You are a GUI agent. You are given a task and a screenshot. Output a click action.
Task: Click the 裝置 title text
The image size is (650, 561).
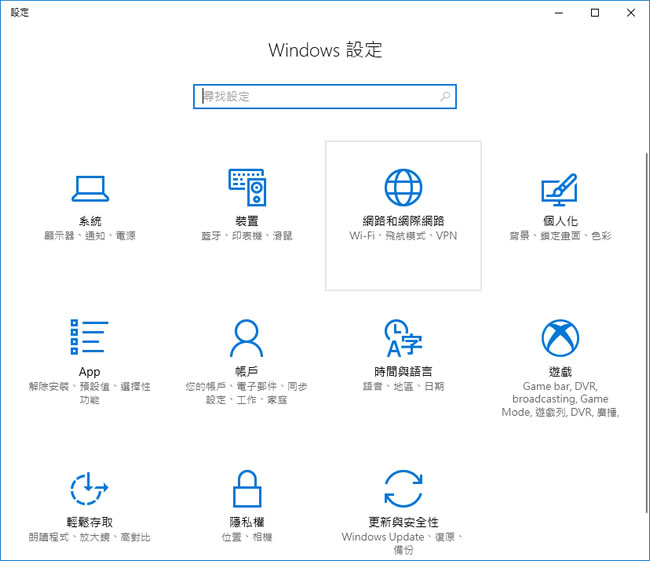247,221
